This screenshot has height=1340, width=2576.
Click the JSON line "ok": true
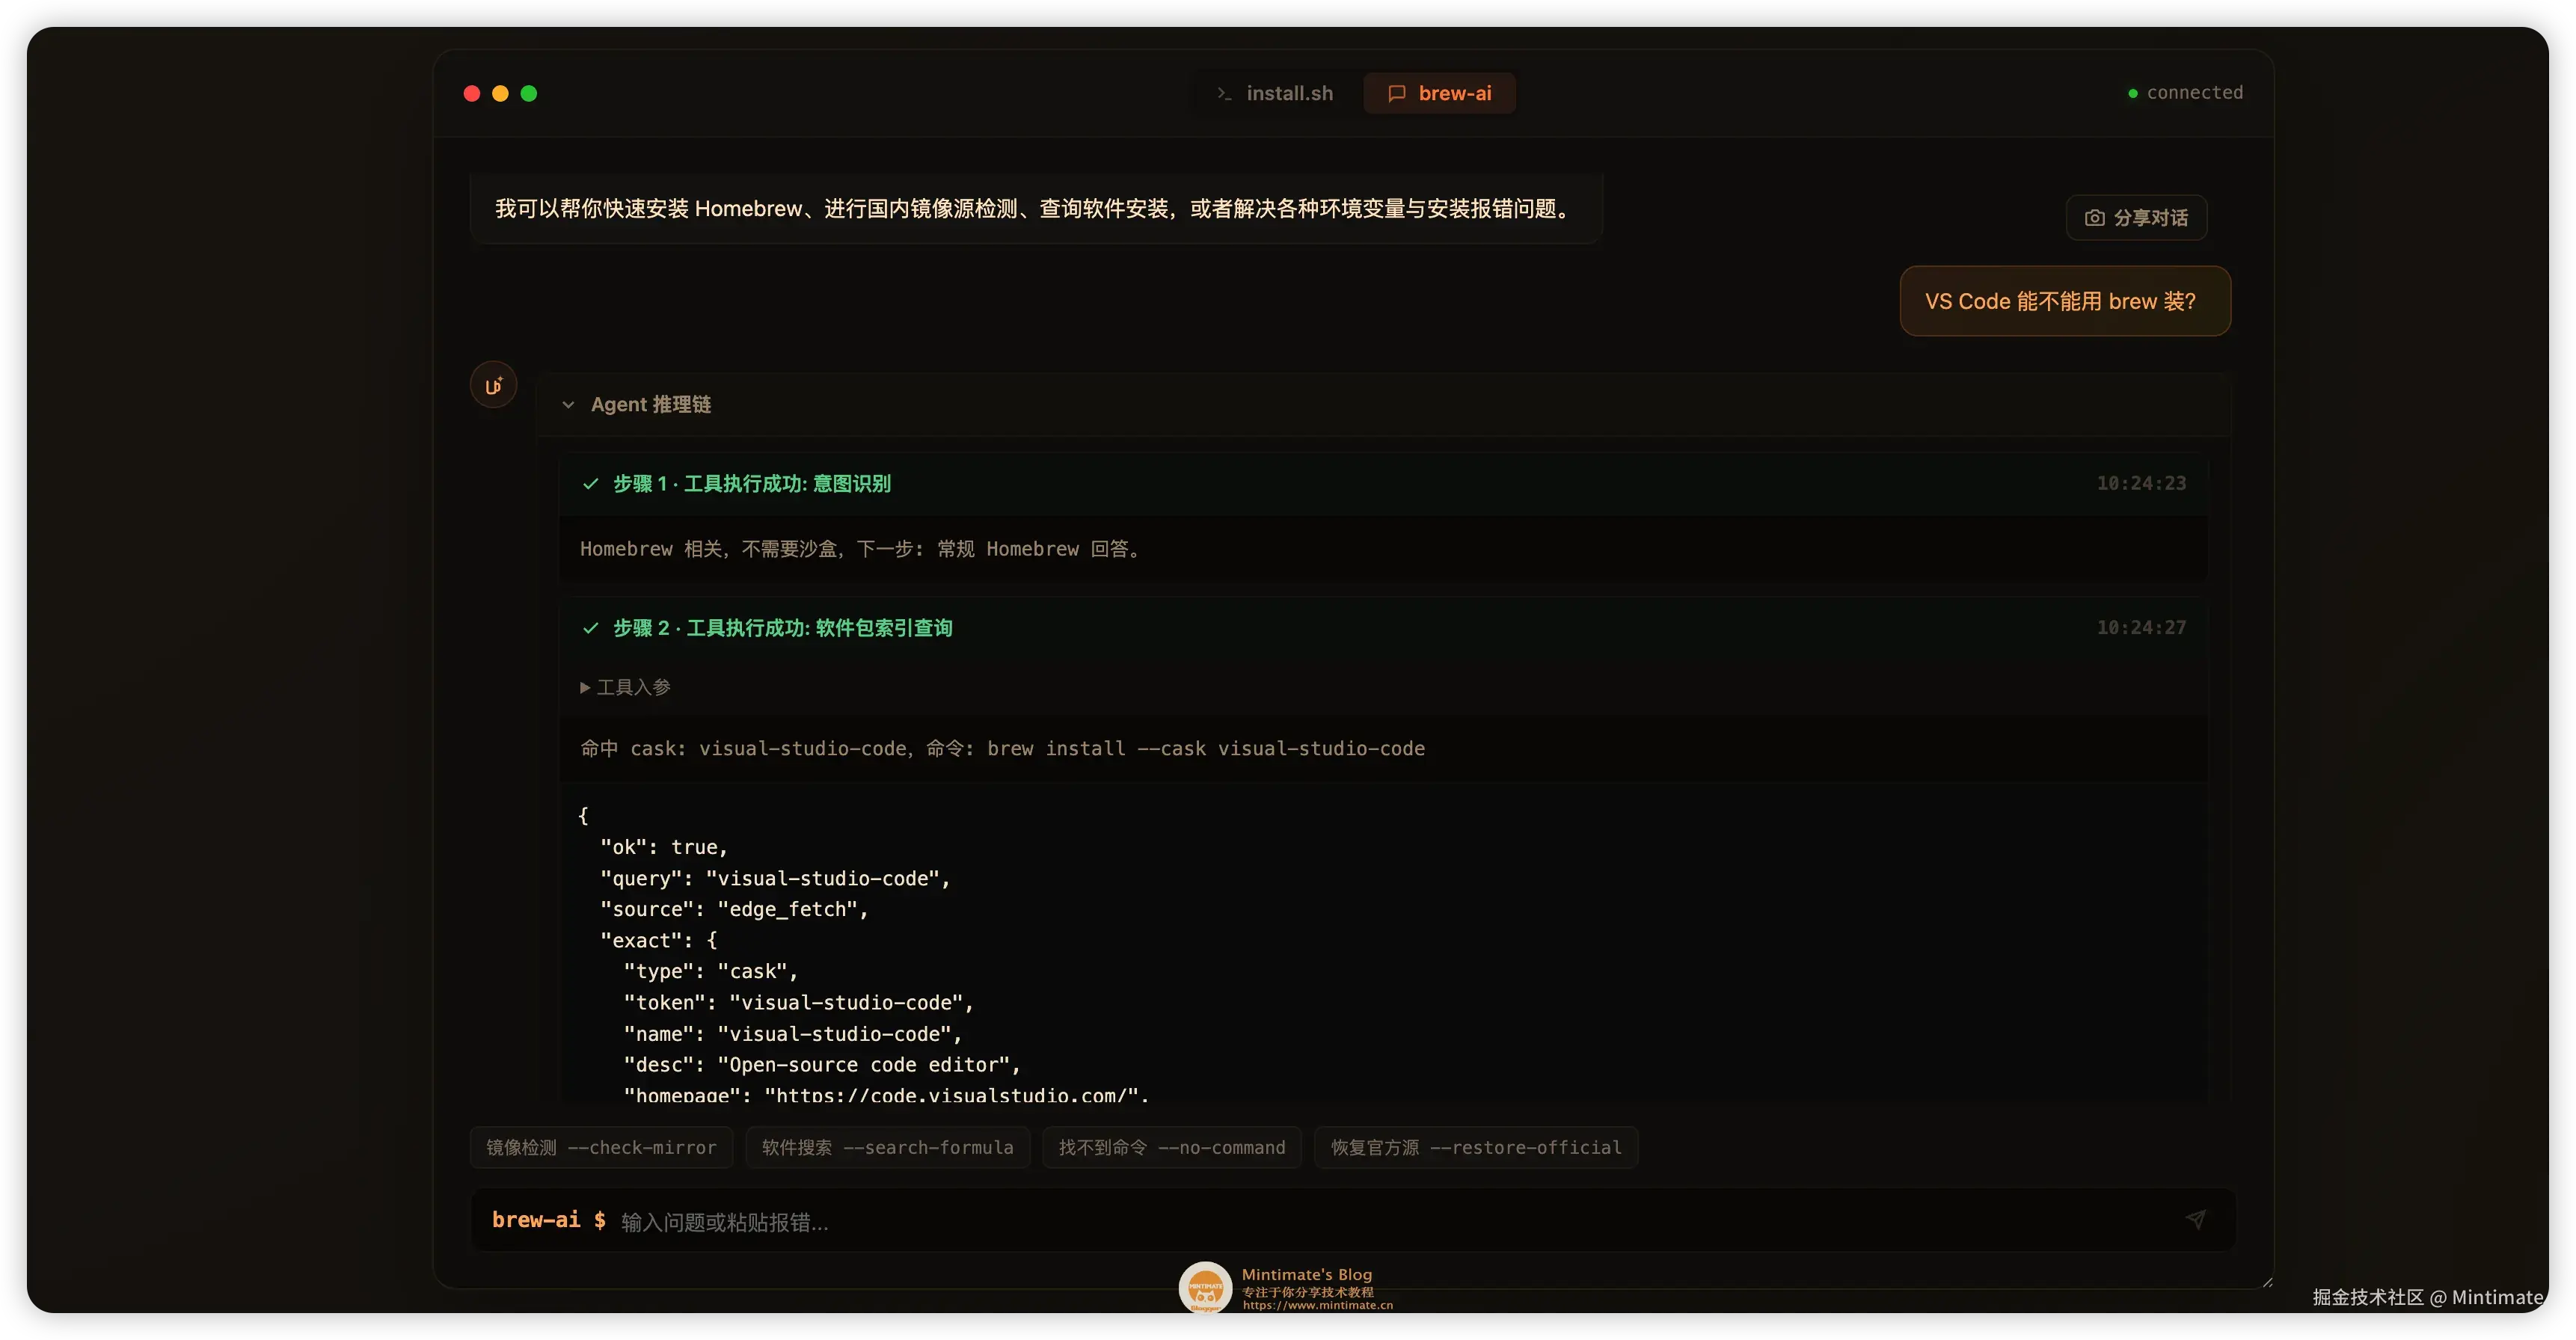(x=664, y=847)
